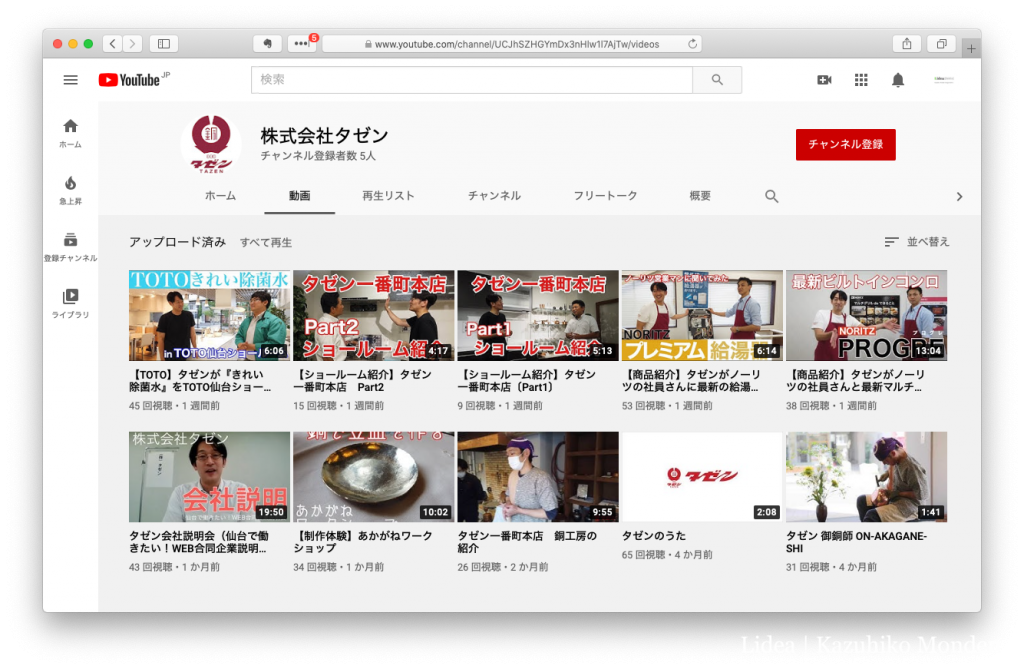The image size is (1024, 669).
Task: Click the YouTube logo
Action: (x=130, y=80)
